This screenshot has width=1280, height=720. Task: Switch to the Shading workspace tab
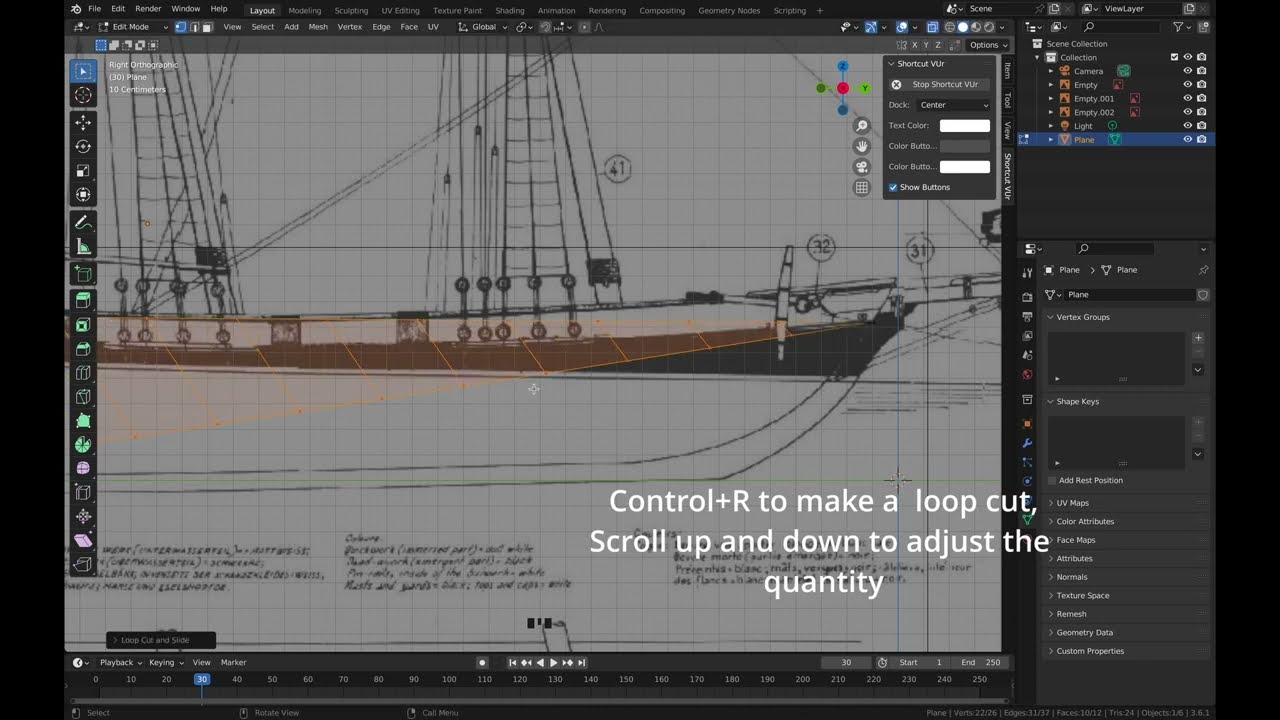pyautogui.click(x=510, y=10)
